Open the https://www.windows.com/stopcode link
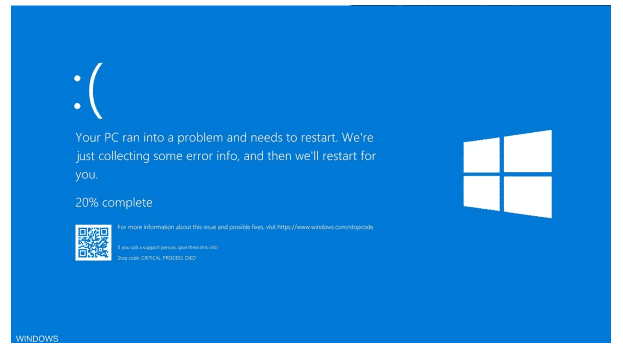Image resolution: width=623 pixels, height=364 pixels. (325, 227)
